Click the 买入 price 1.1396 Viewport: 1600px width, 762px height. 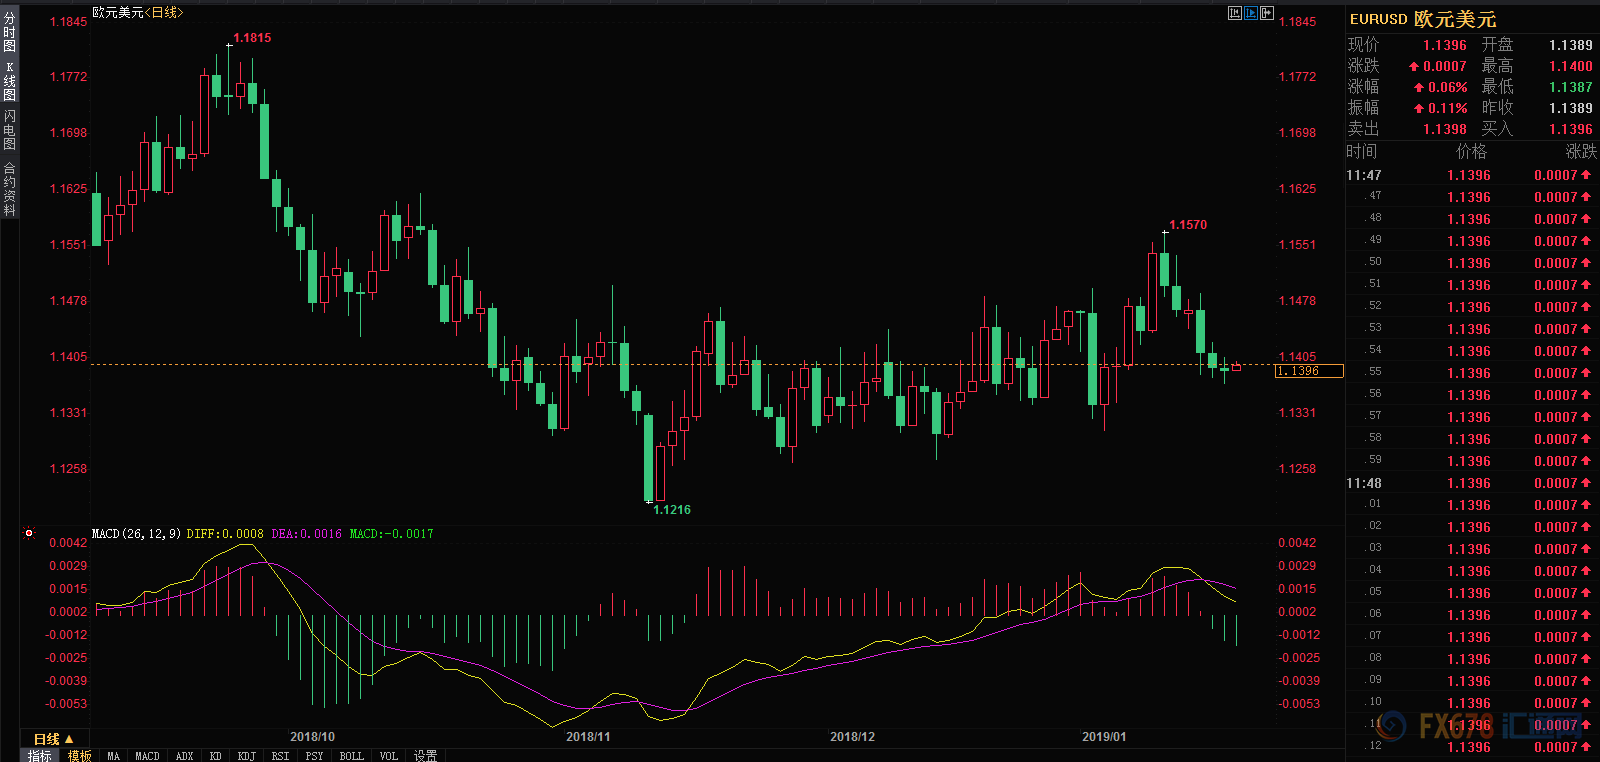1571,129
